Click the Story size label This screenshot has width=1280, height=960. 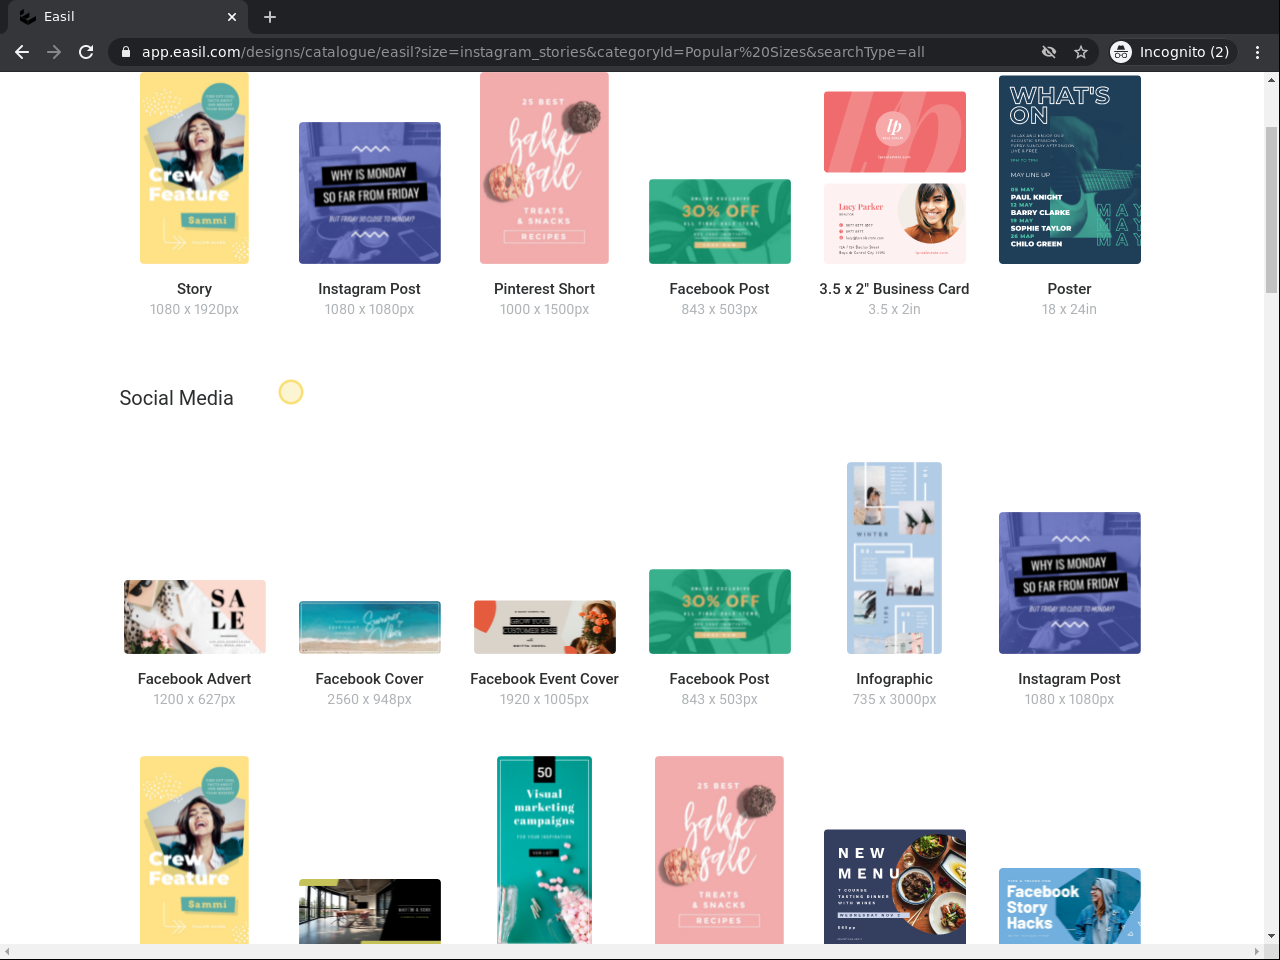(194, 289)
